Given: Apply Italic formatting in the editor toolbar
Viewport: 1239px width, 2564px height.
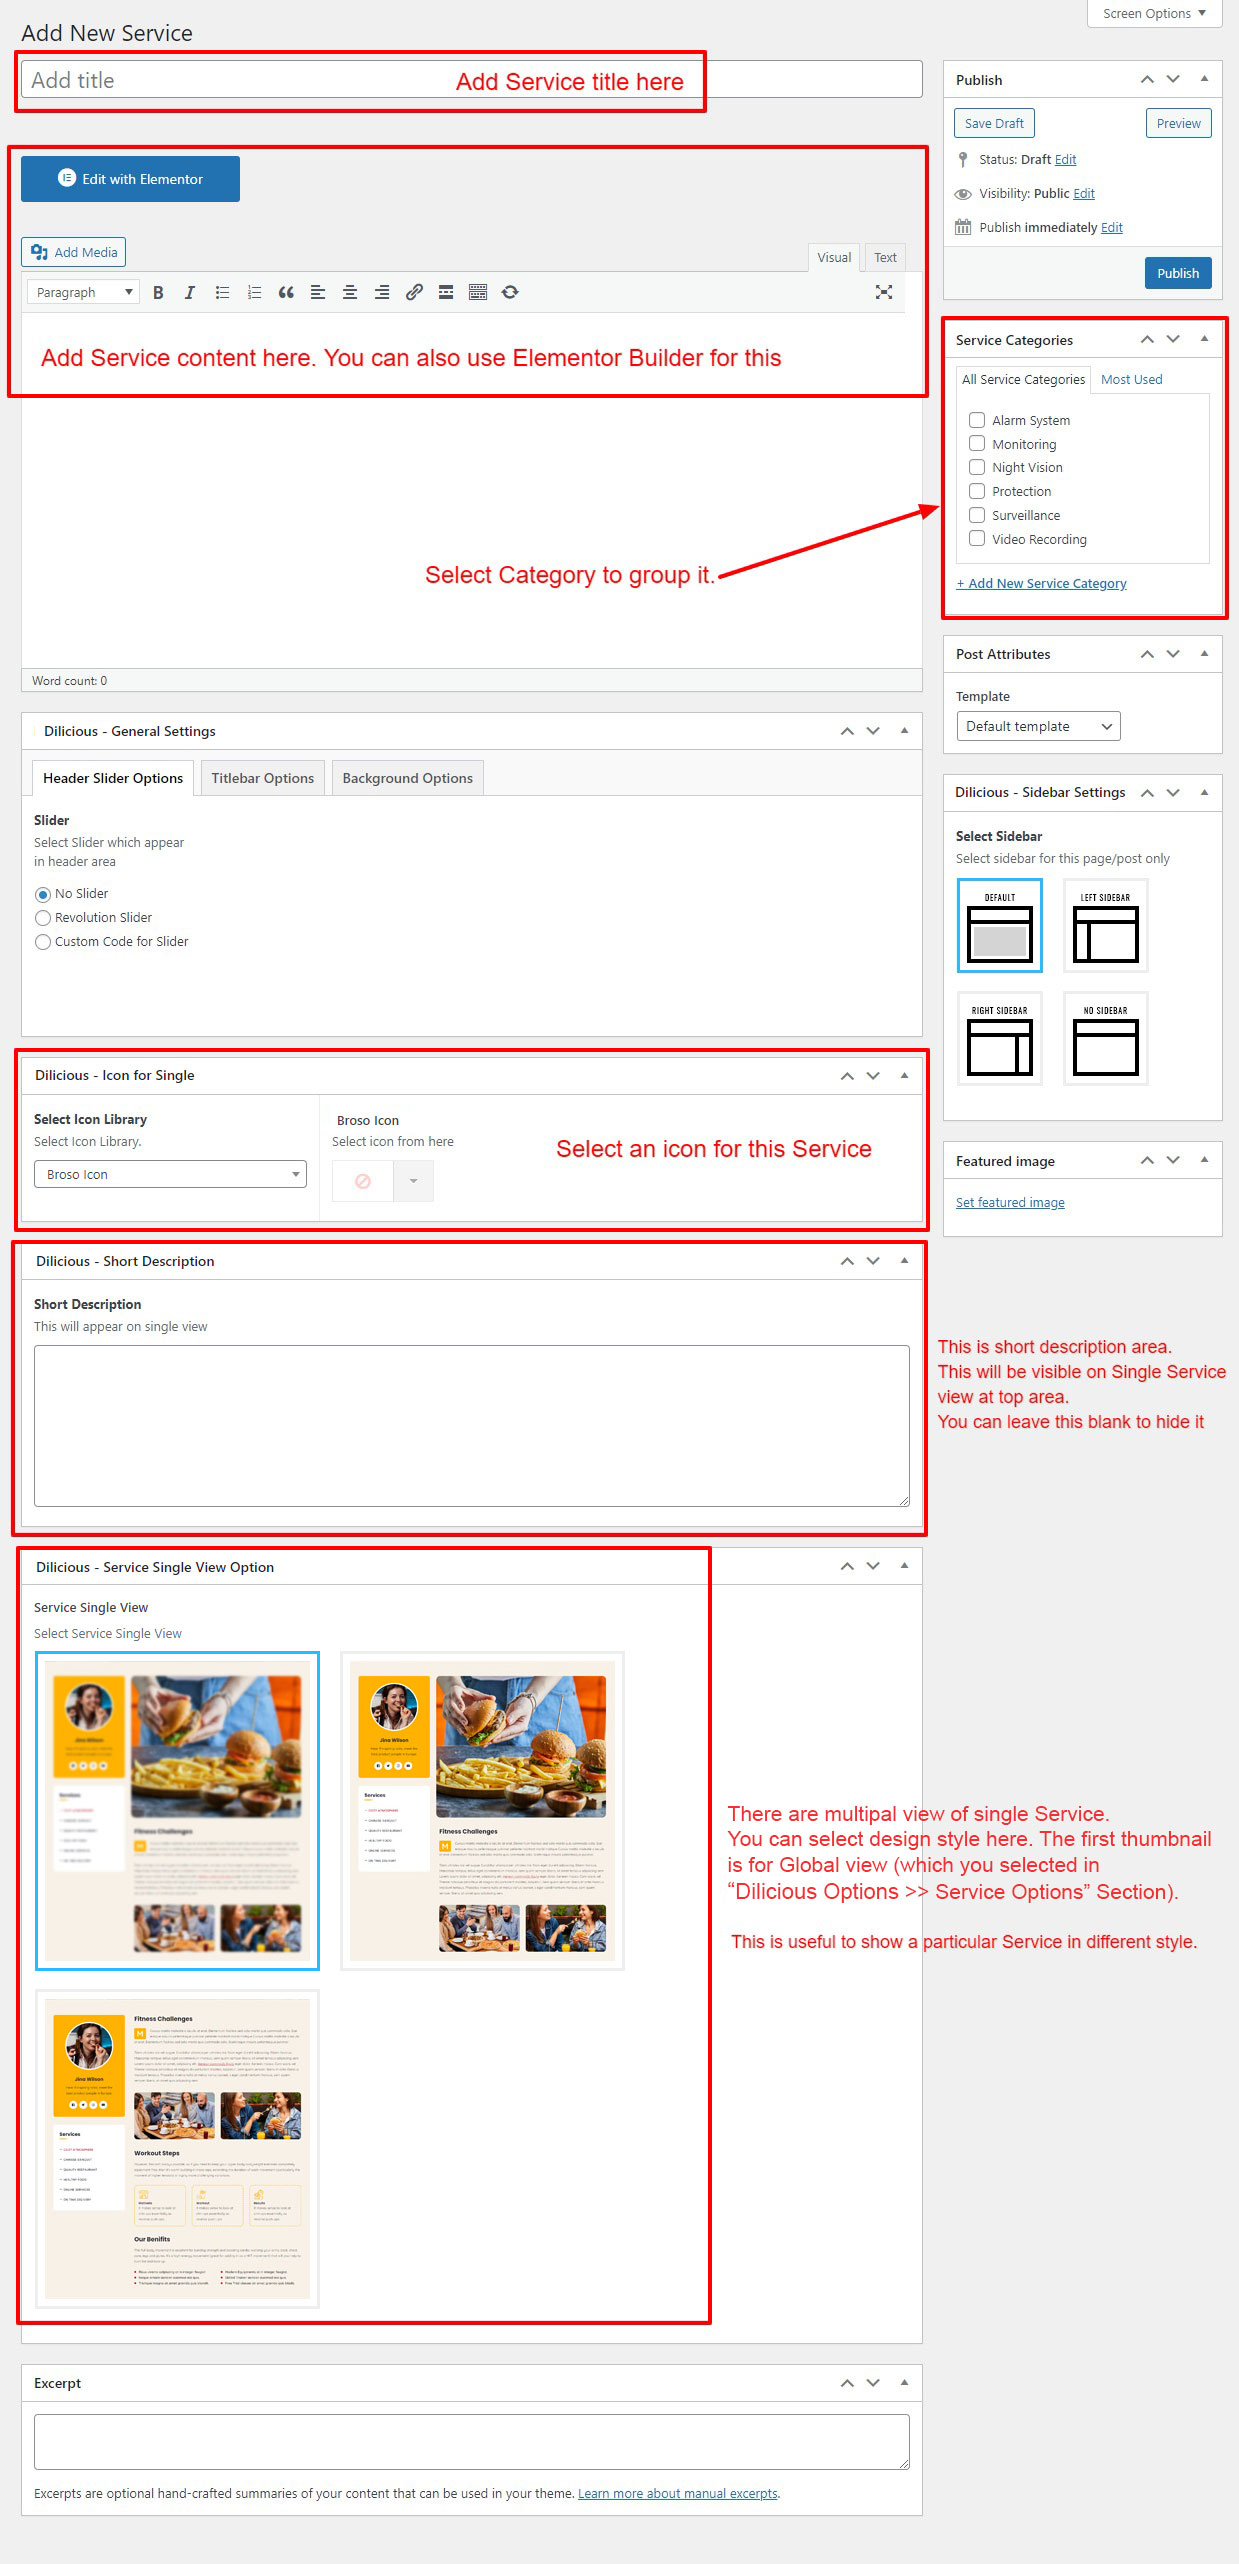Looking at the screenshot, I should point(190,292).
